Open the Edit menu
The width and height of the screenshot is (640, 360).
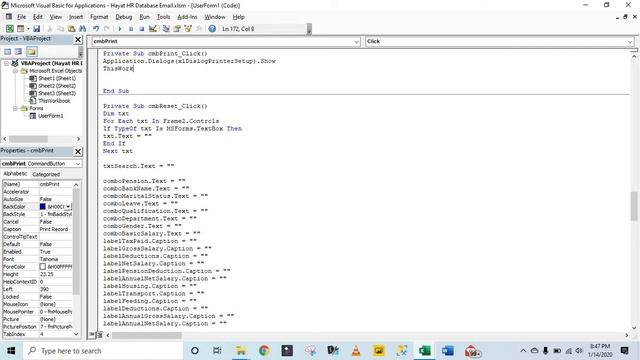[x=38, y=17]
